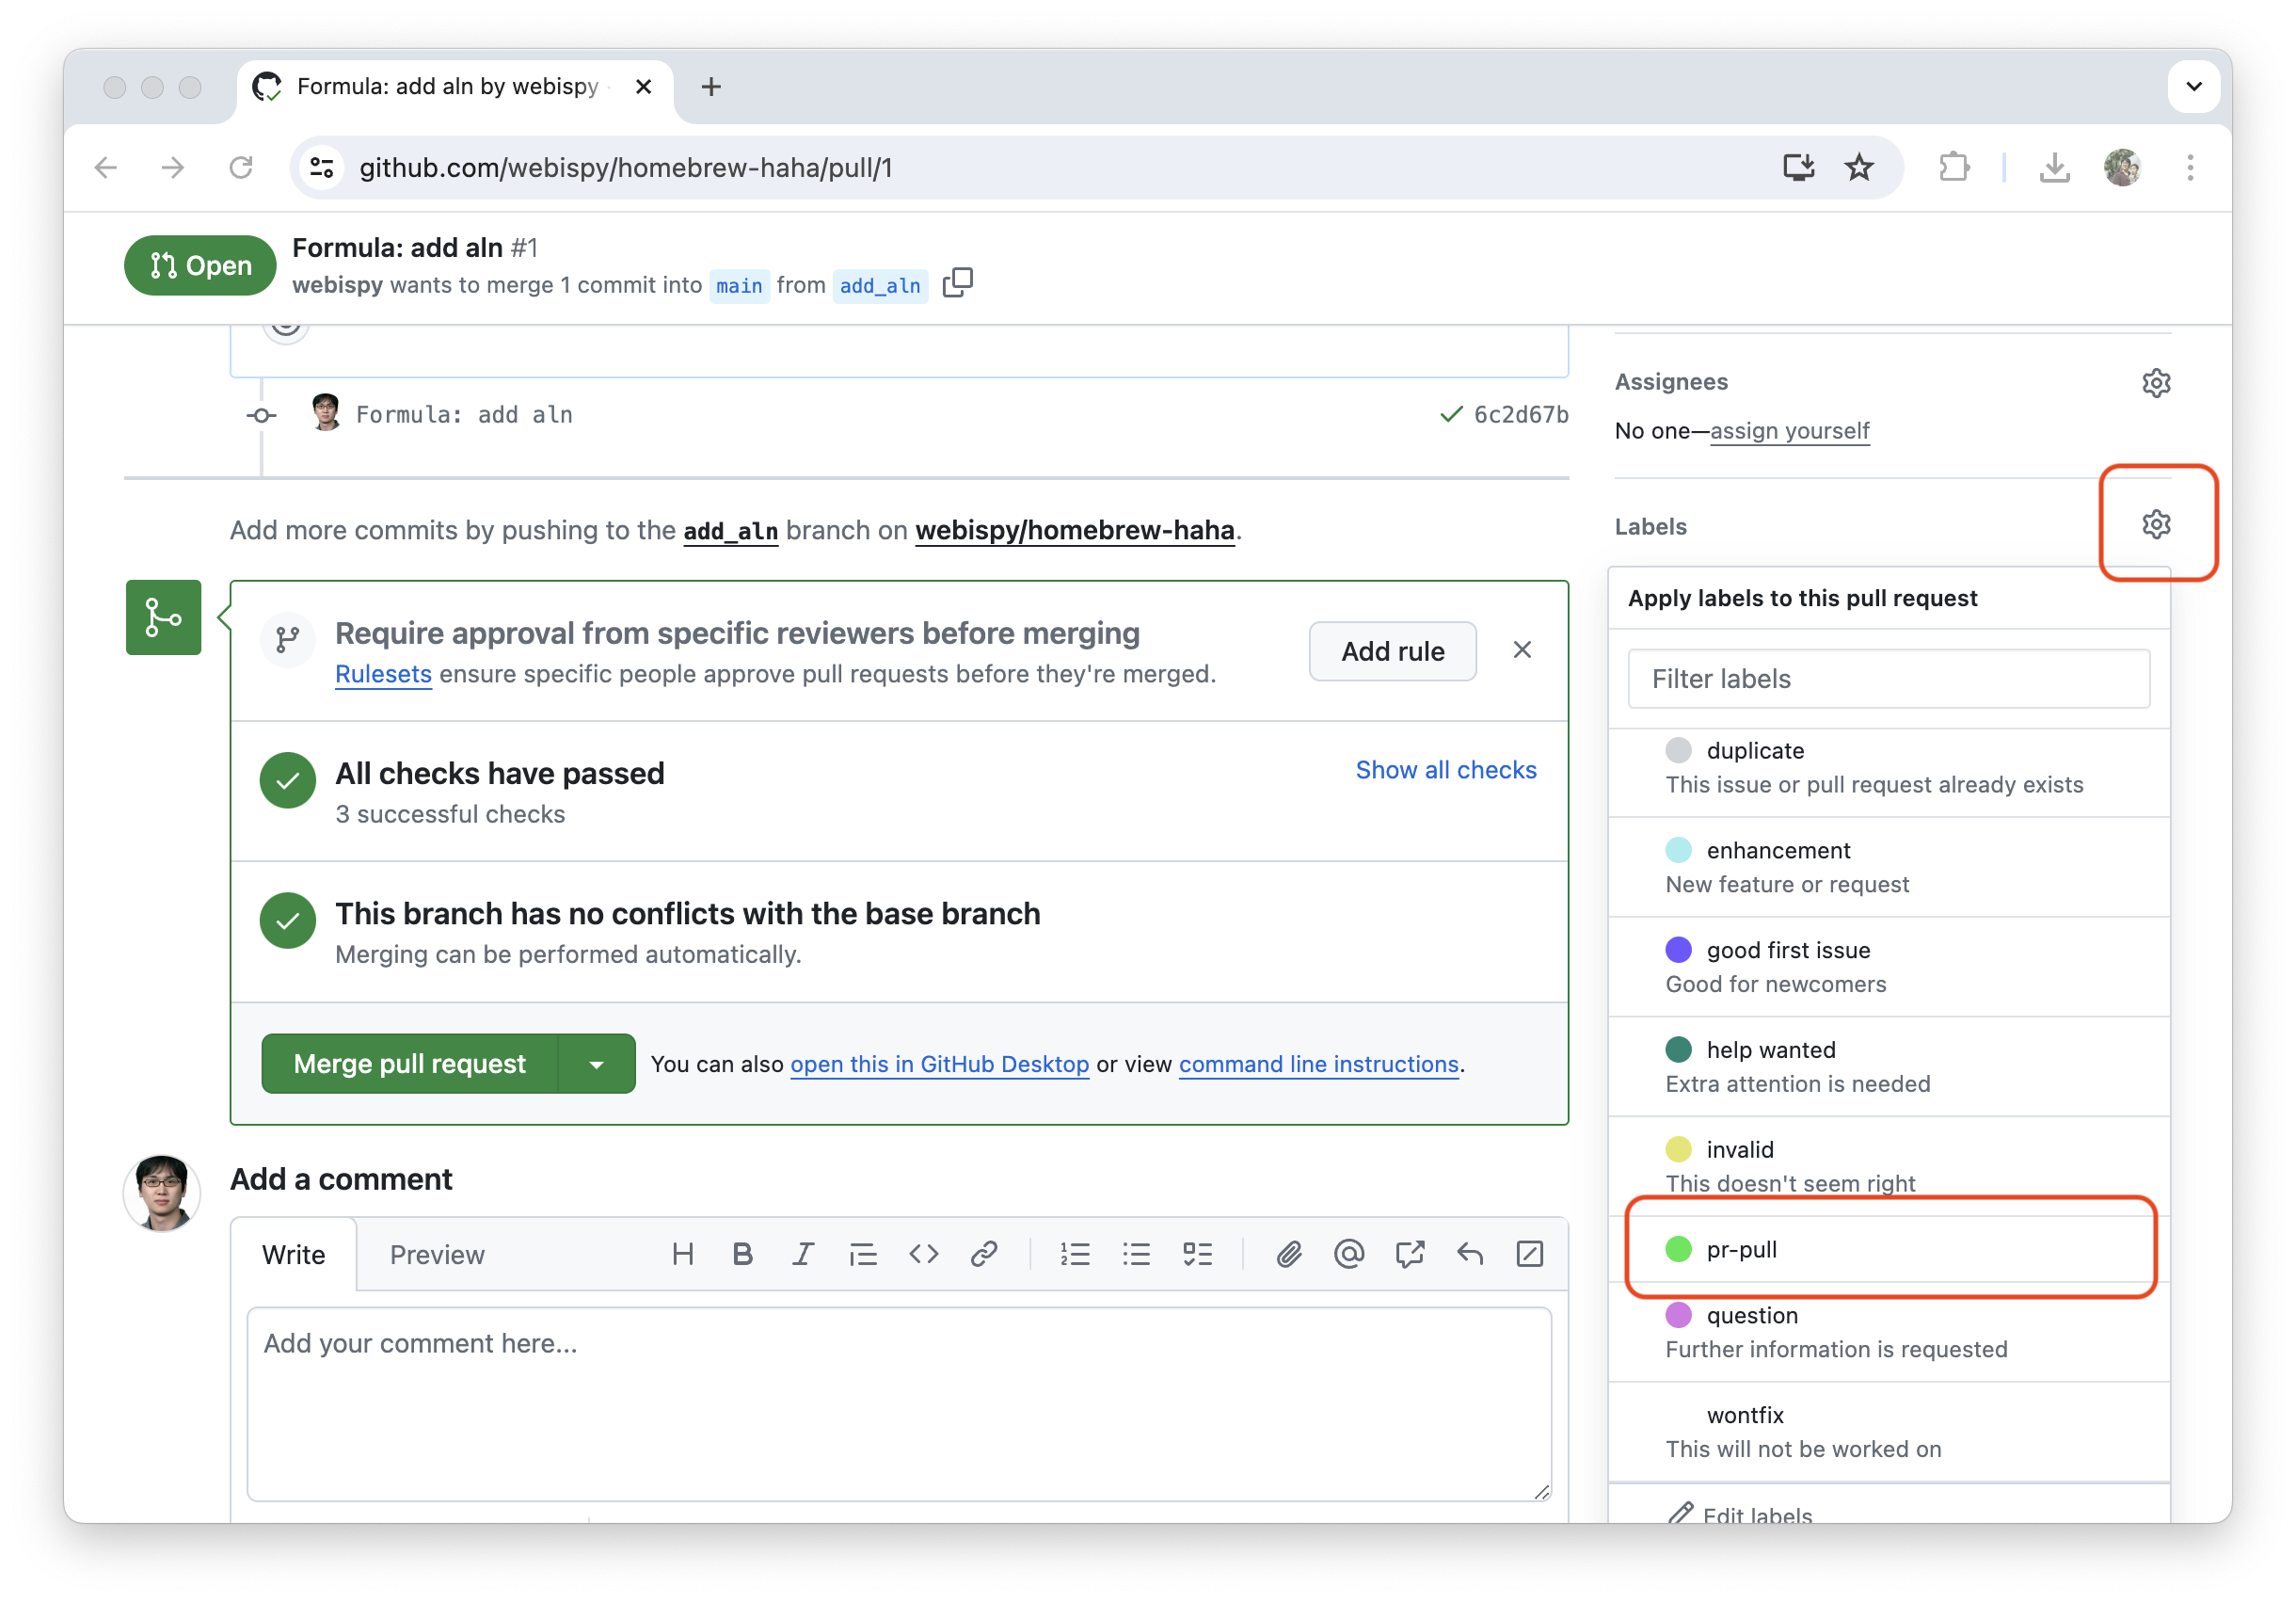Insert a quote block in comment
Screen dimensions: 2296x1602
[x=862, y=1253]
